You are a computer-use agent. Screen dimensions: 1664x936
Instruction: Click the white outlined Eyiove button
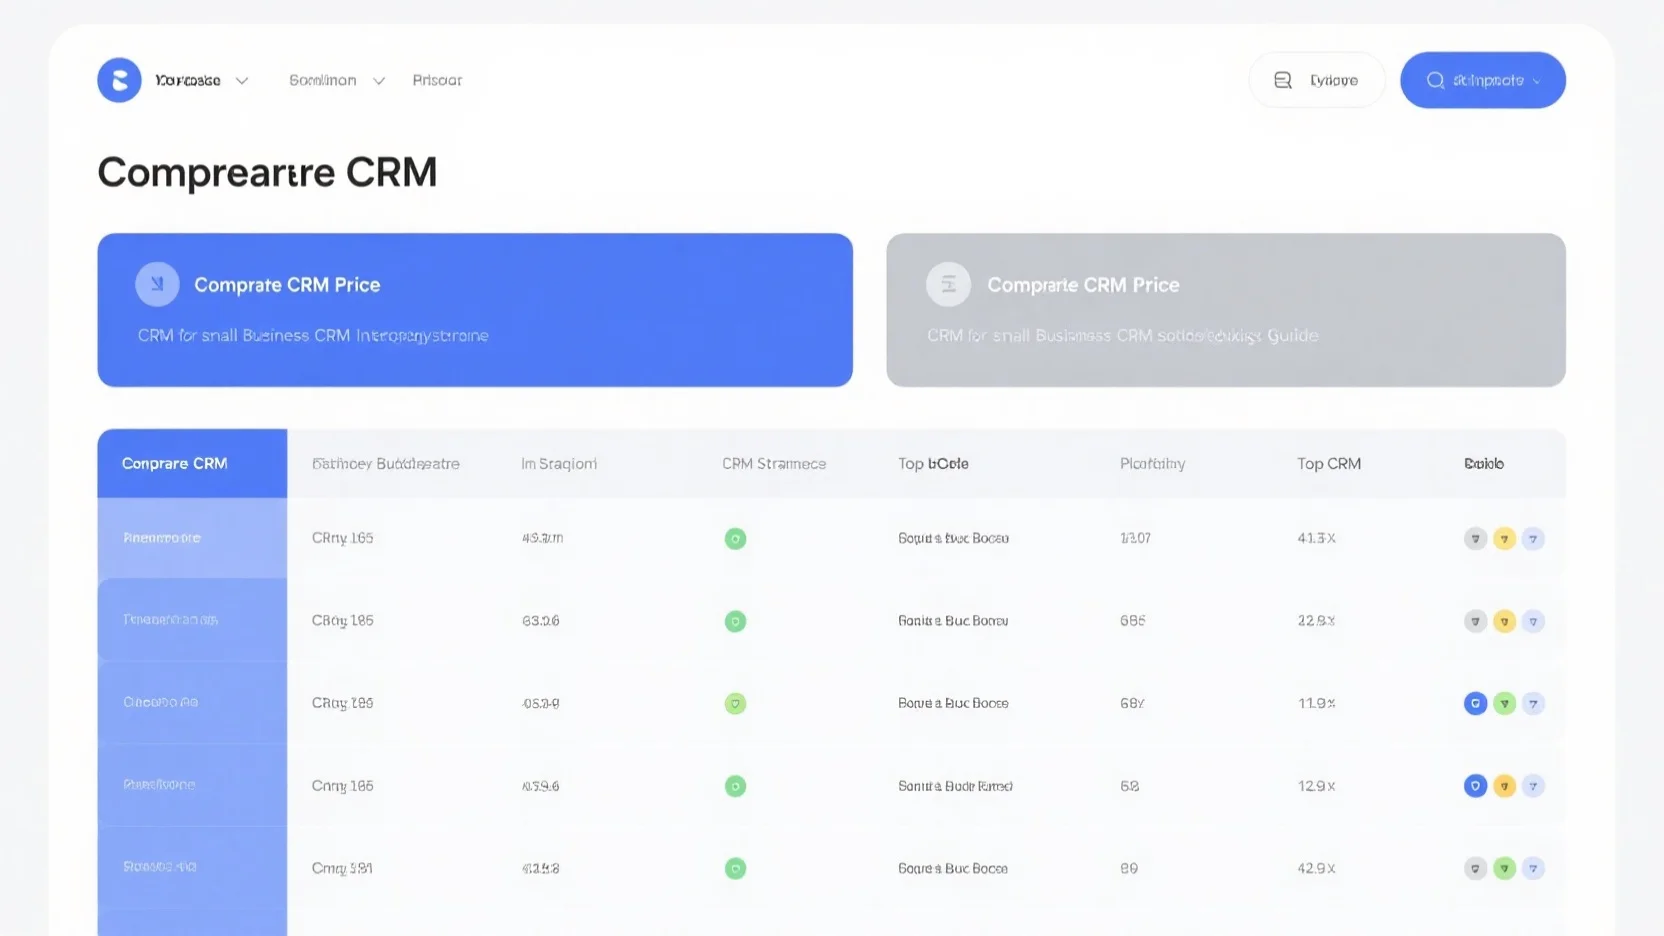(1316, 80)
